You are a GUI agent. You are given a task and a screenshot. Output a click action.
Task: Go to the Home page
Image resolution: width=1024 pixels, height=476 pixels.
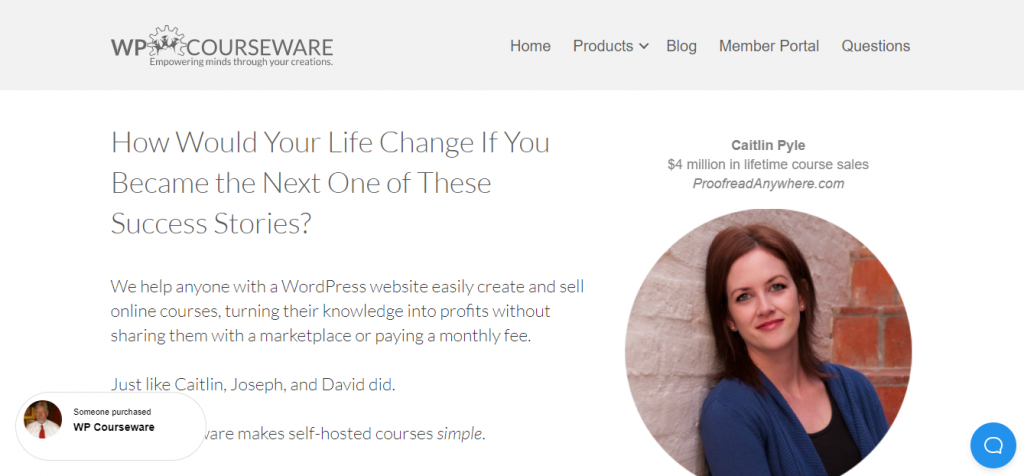[530, 46]
